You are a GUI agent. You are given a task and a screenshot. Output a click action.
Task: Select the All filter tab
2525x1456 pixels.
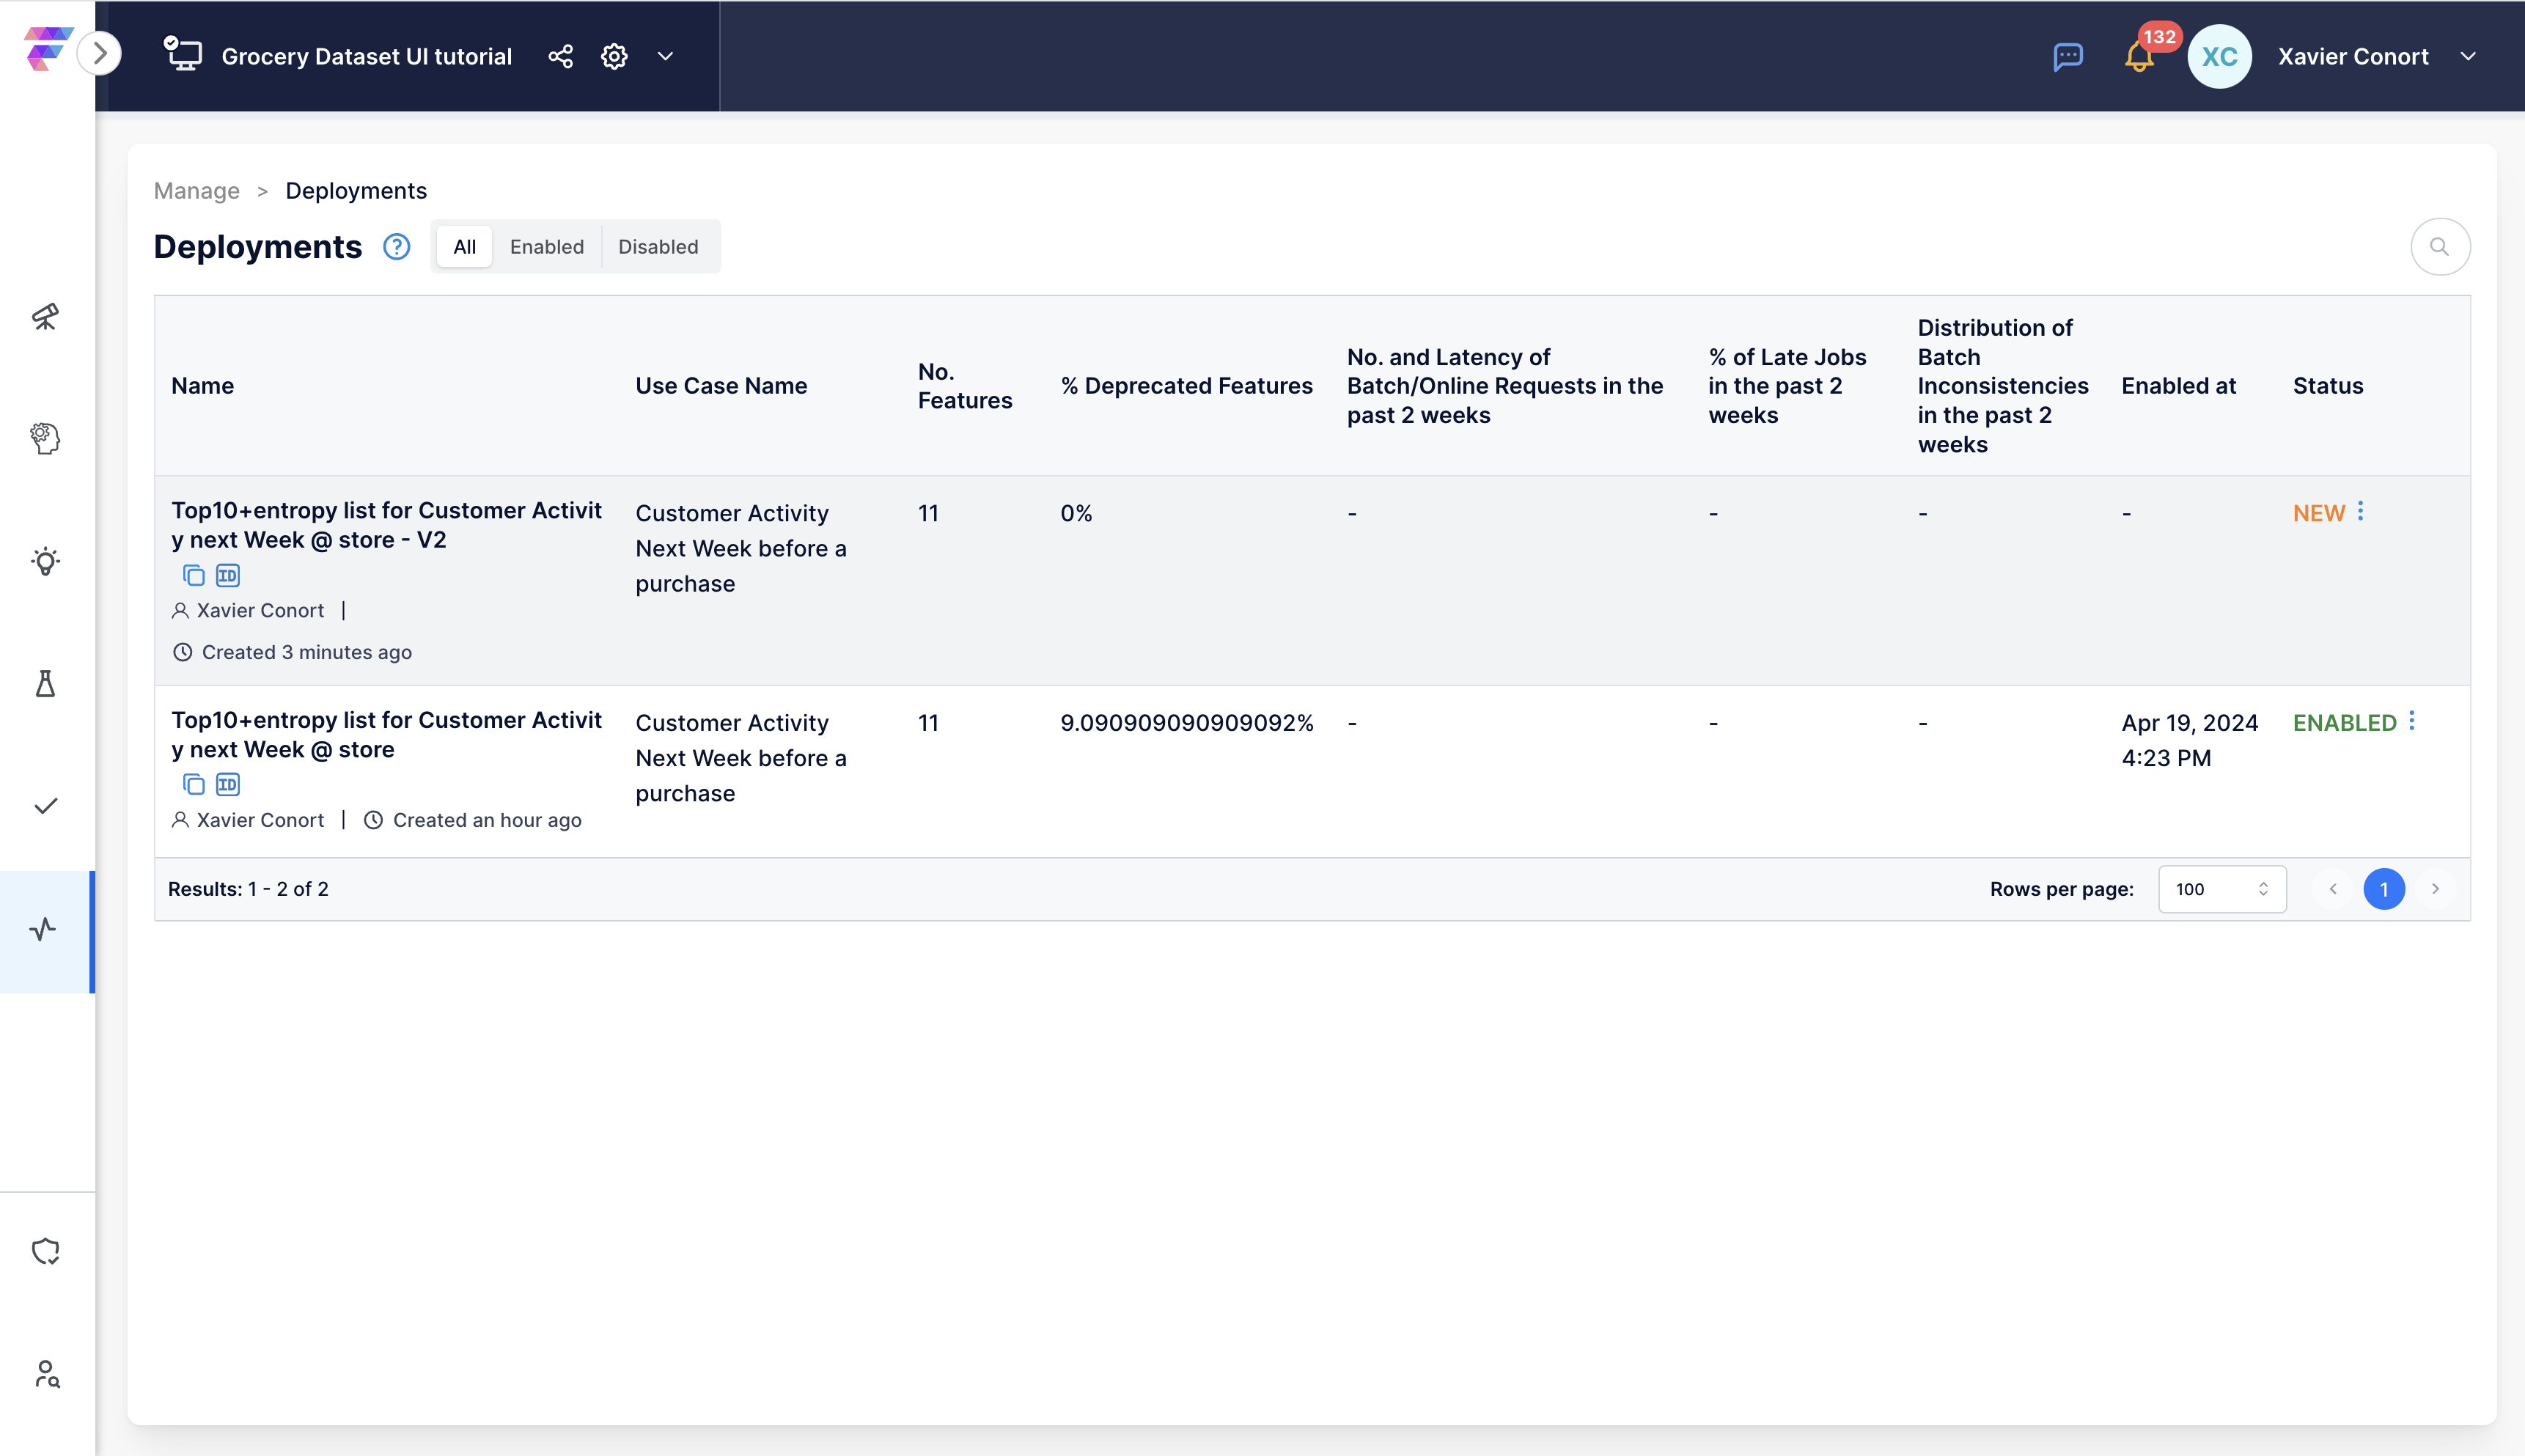pos(464,247)
